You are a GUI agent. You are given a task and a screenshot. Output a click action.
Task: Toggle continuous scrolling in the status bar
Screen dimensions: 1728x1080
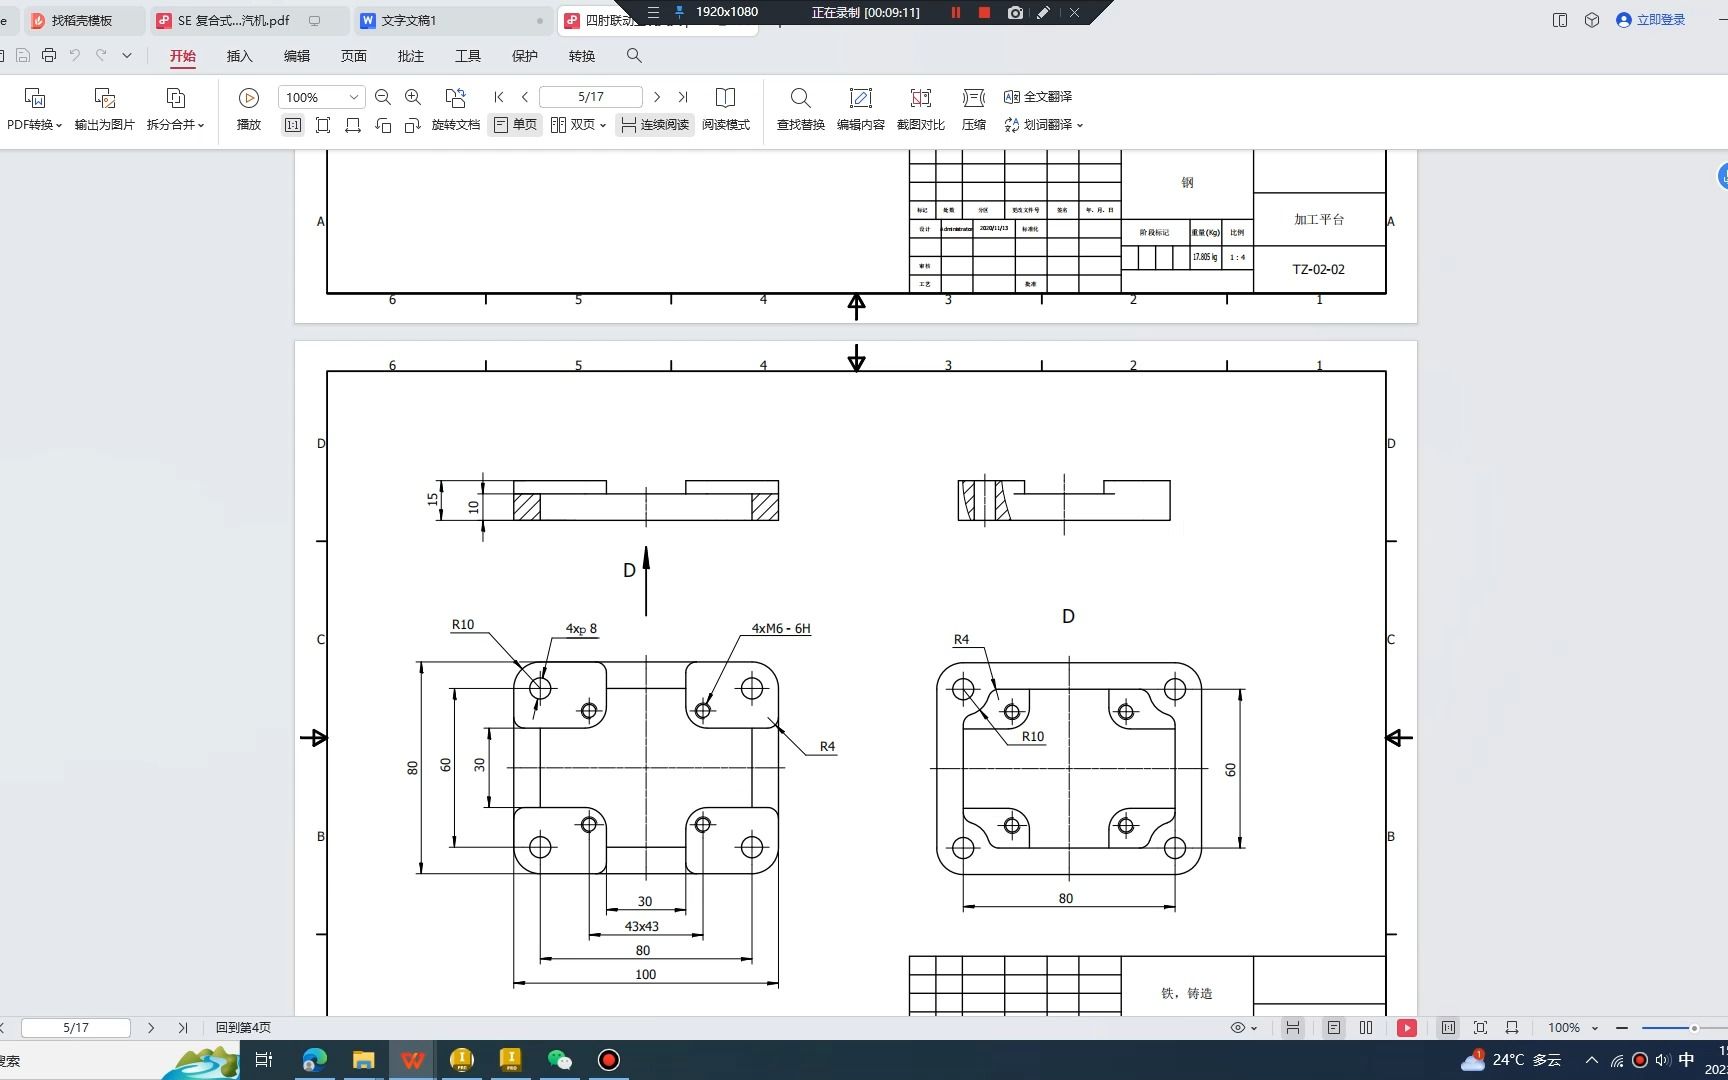[x=1293, y=1028]
